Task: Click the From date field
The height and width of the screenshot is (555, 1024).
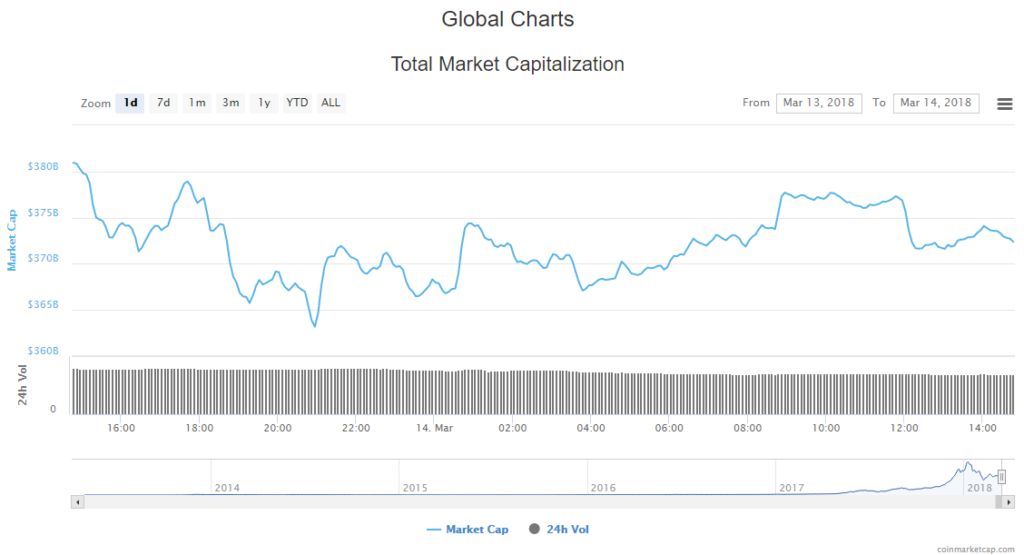Action: click(x=818, y=103)
